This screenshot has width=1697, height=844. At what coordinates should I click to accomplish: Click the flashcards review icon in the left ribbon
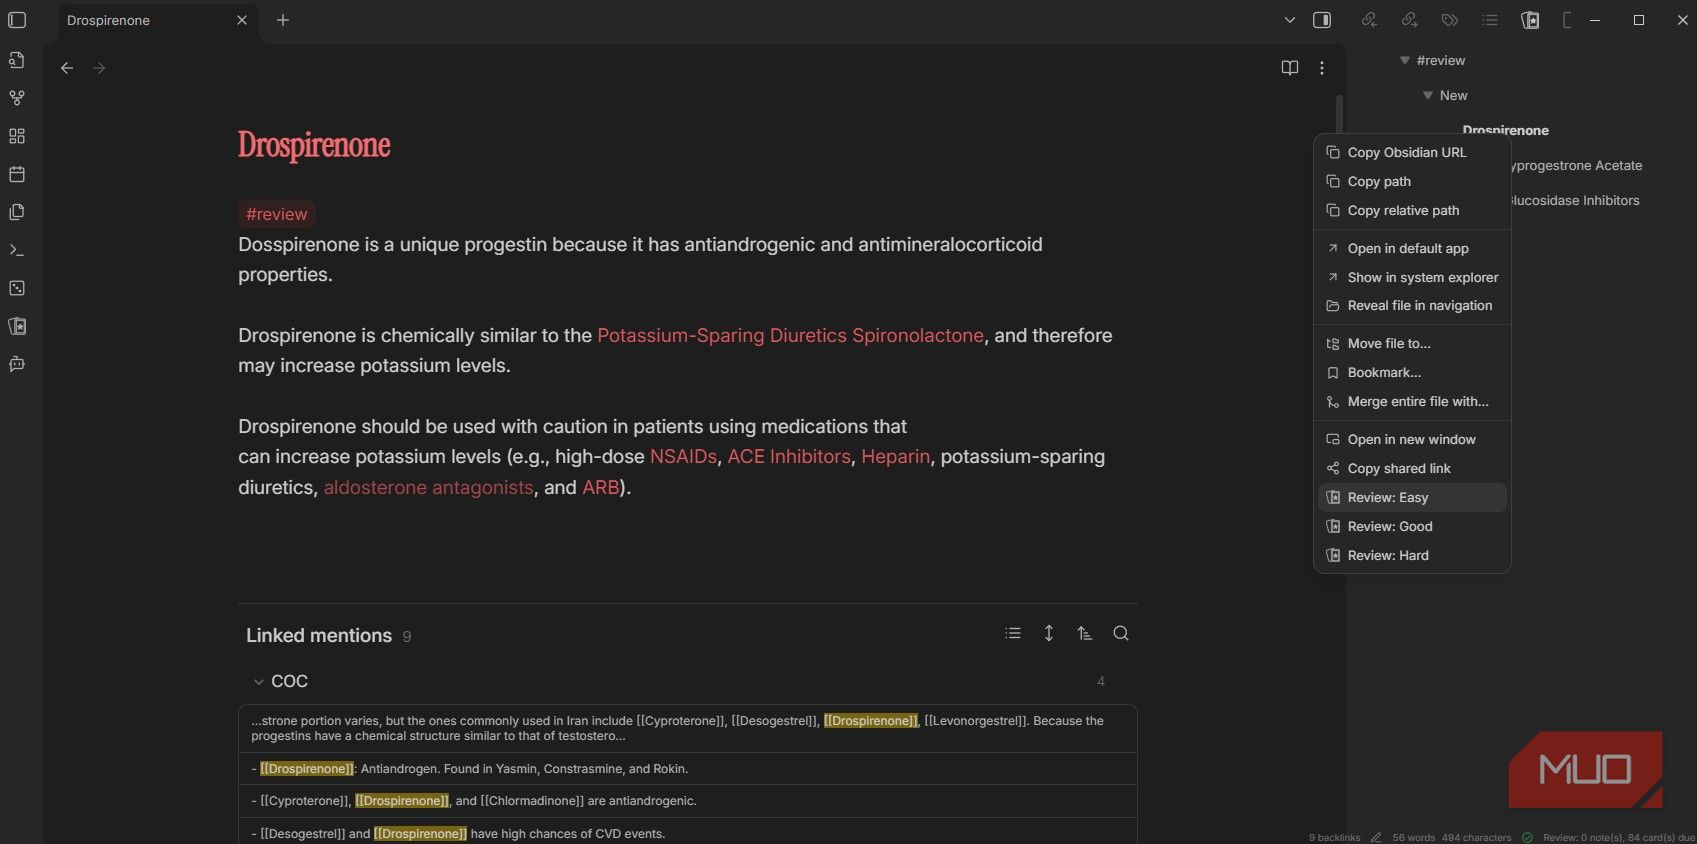(x=17, y=326)
